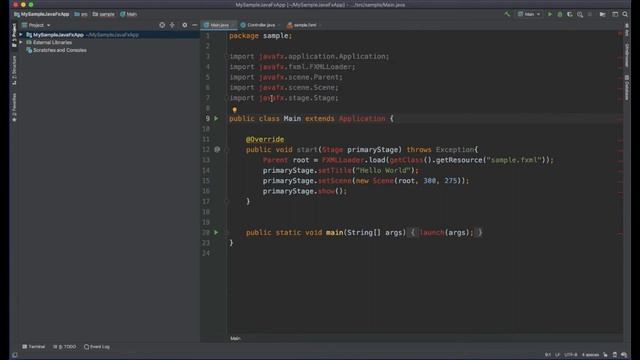Expand the External Libraries tree node

tap(21, 42)
